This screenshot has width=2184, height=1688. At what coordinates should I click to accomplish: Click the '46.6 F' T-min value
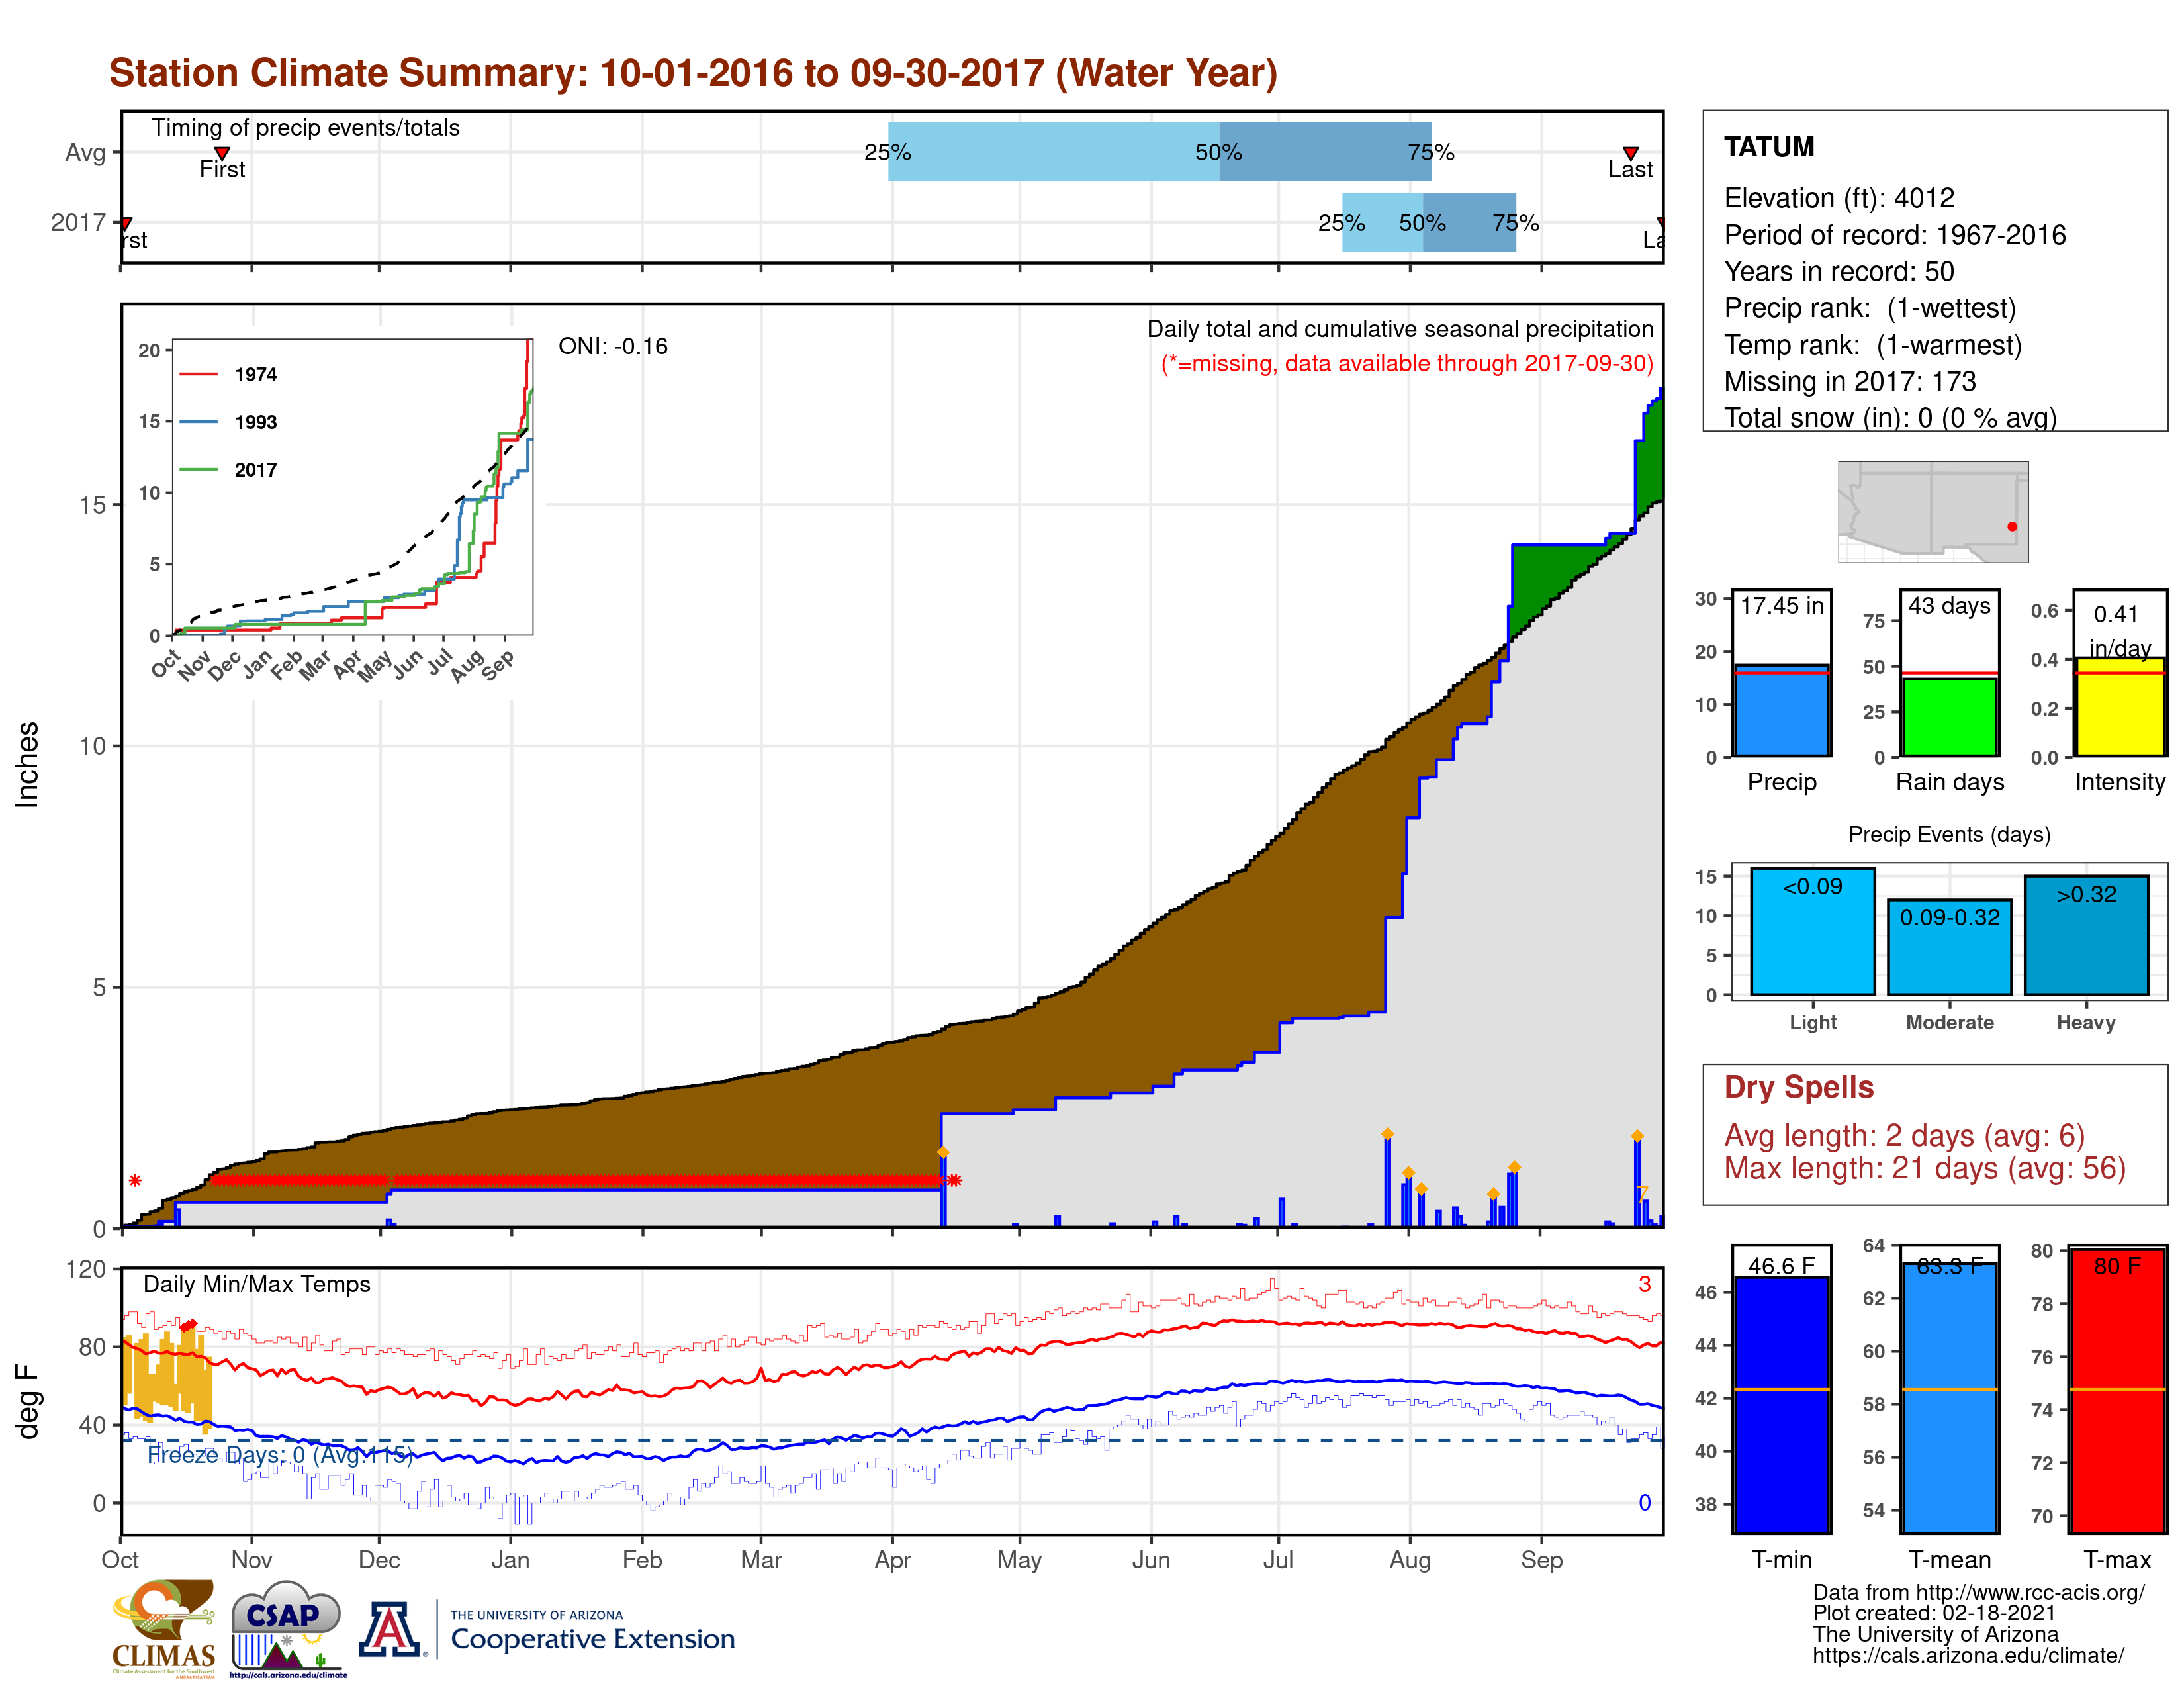[x=1781, y=1266]
